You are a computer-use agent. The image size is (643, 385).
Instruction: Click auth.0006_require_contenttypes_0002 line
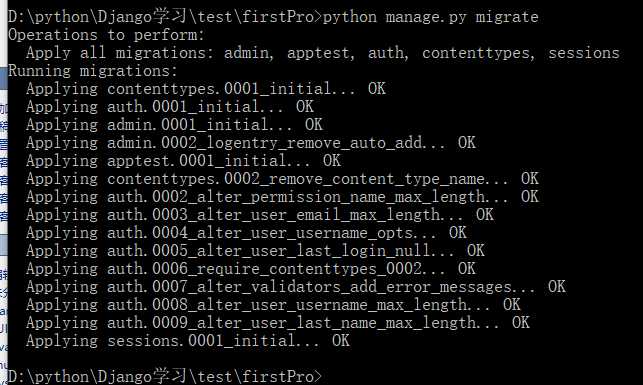click(x=251, y=269)
